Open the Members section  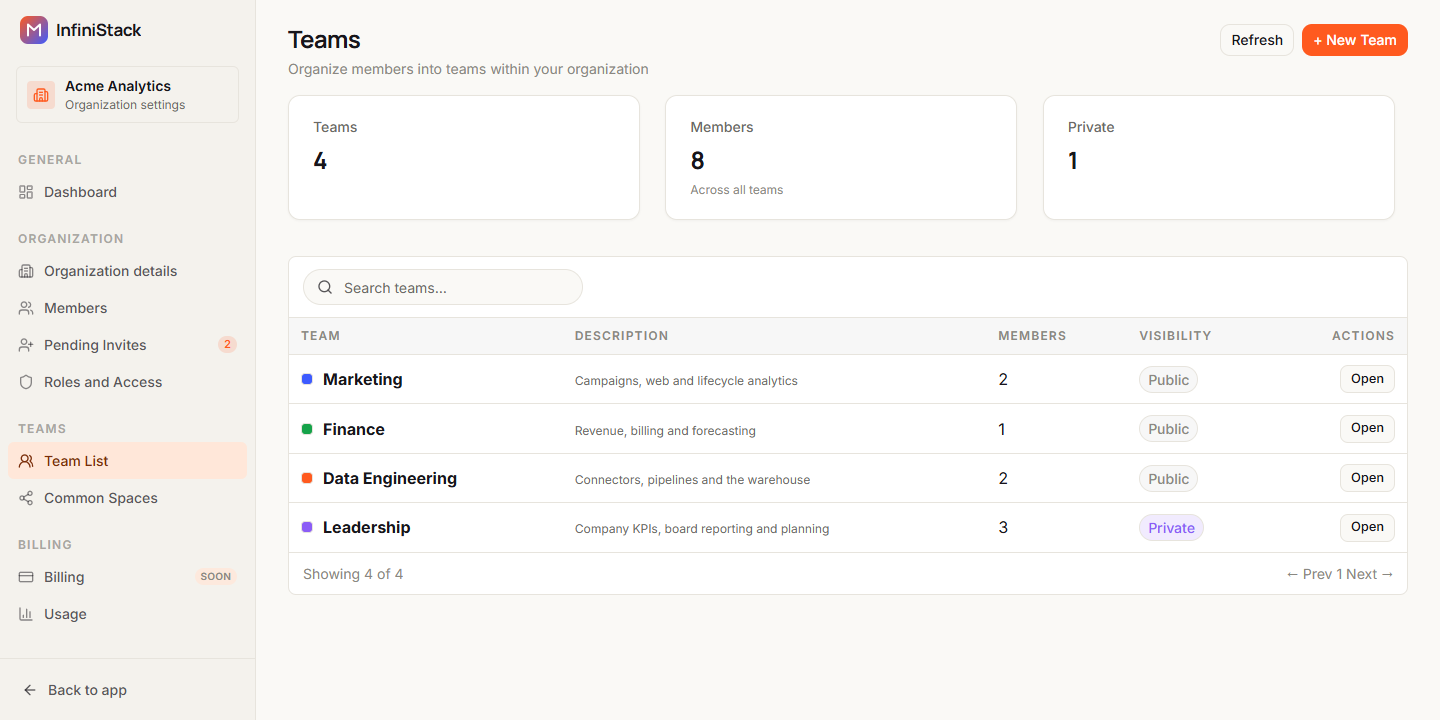[x=127, y=308]
